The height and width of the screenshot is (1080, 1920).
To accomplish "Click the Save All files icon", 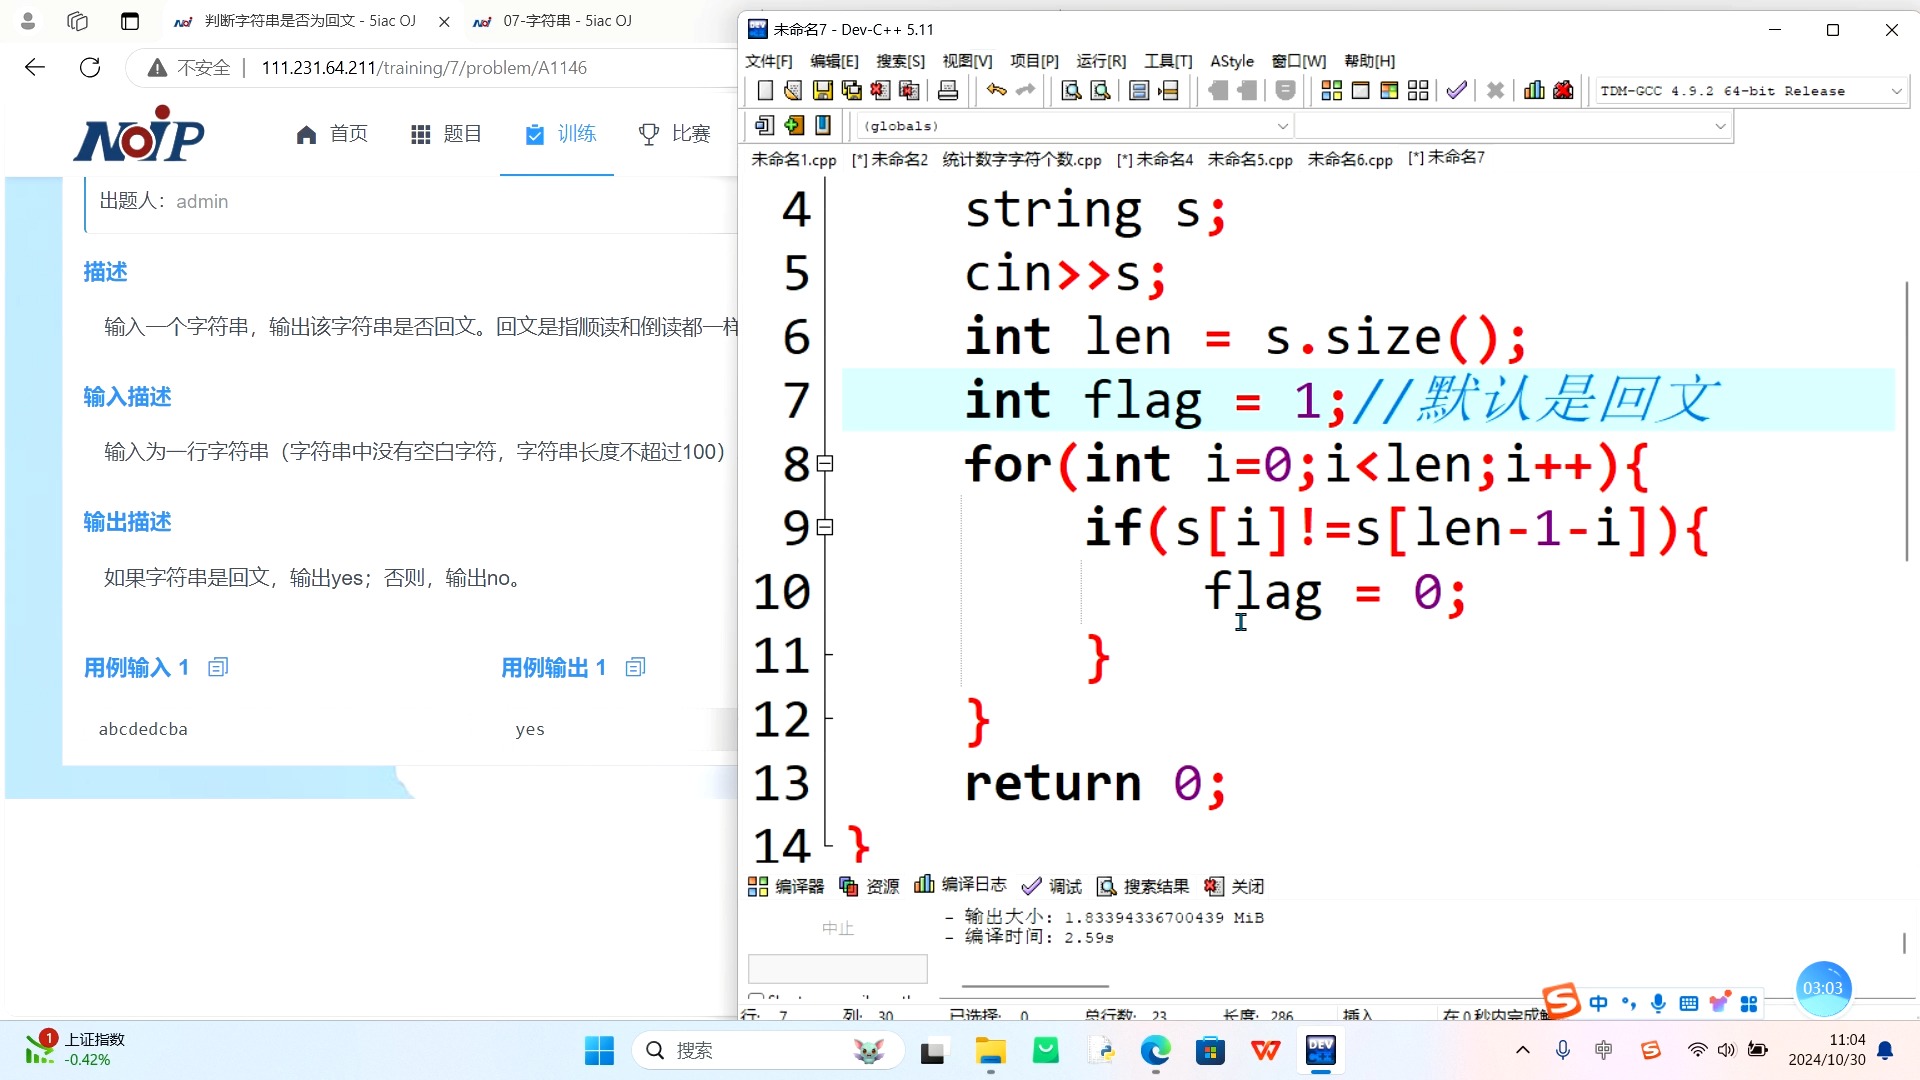I will [x=851, y=91].
